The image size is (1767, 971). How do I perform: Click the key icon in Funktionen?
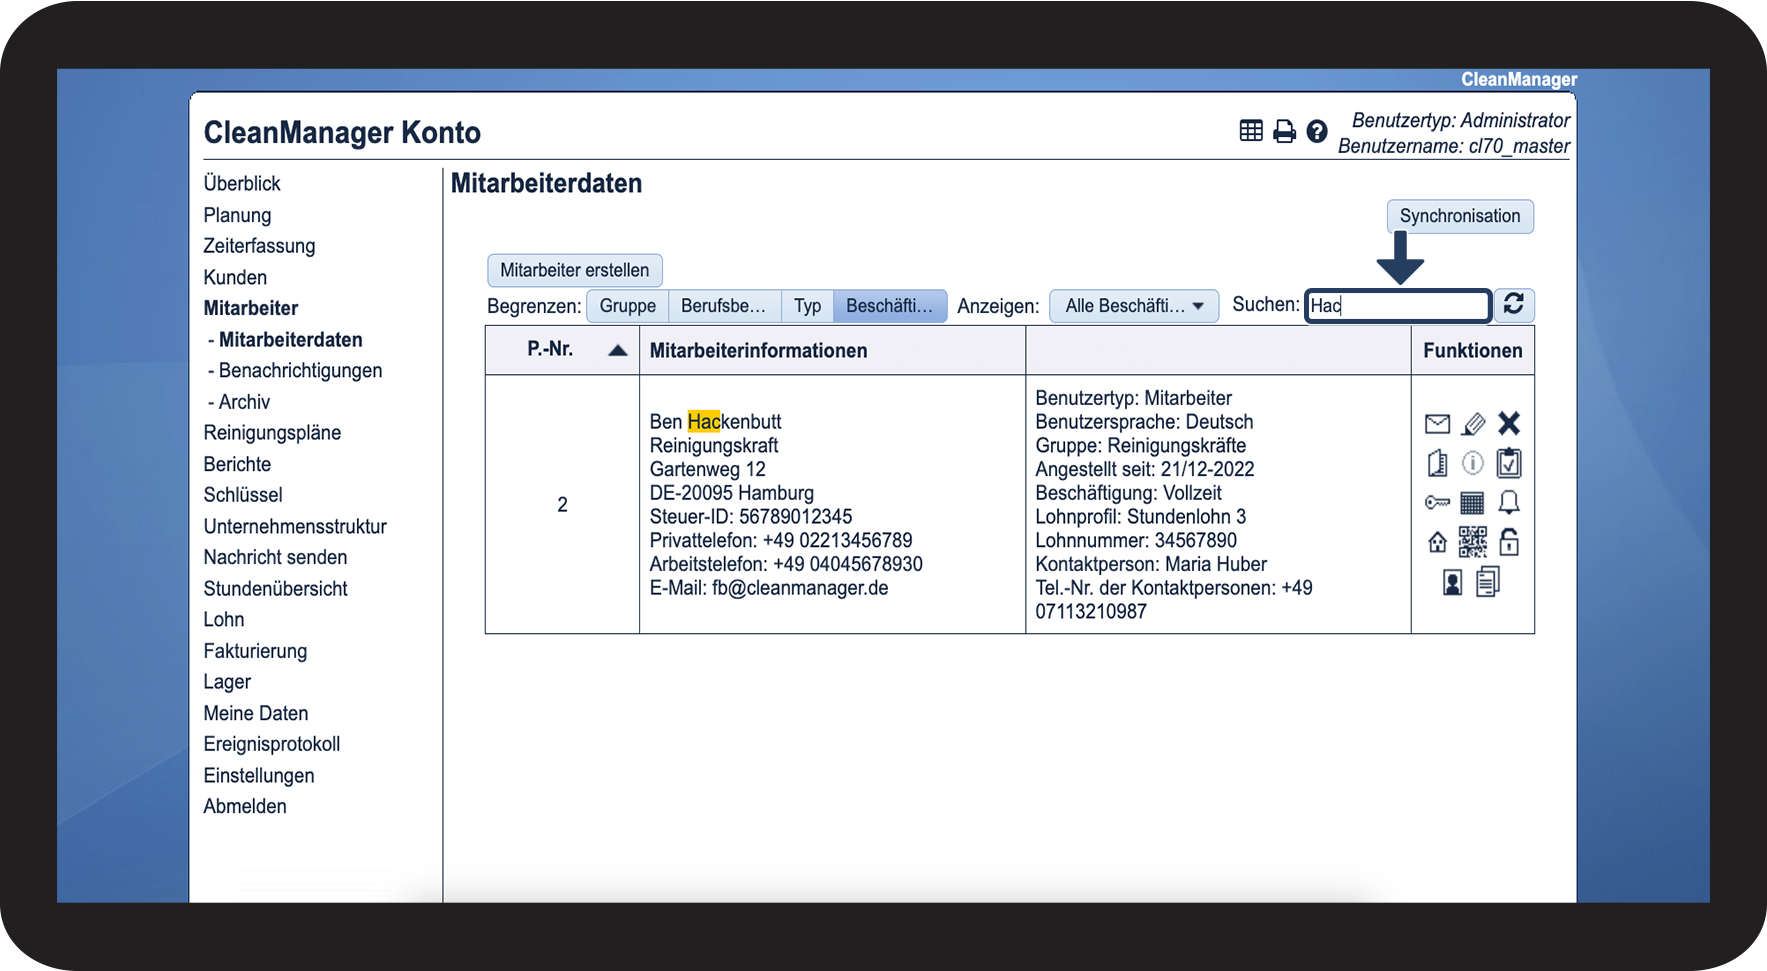pos(1437,502)
